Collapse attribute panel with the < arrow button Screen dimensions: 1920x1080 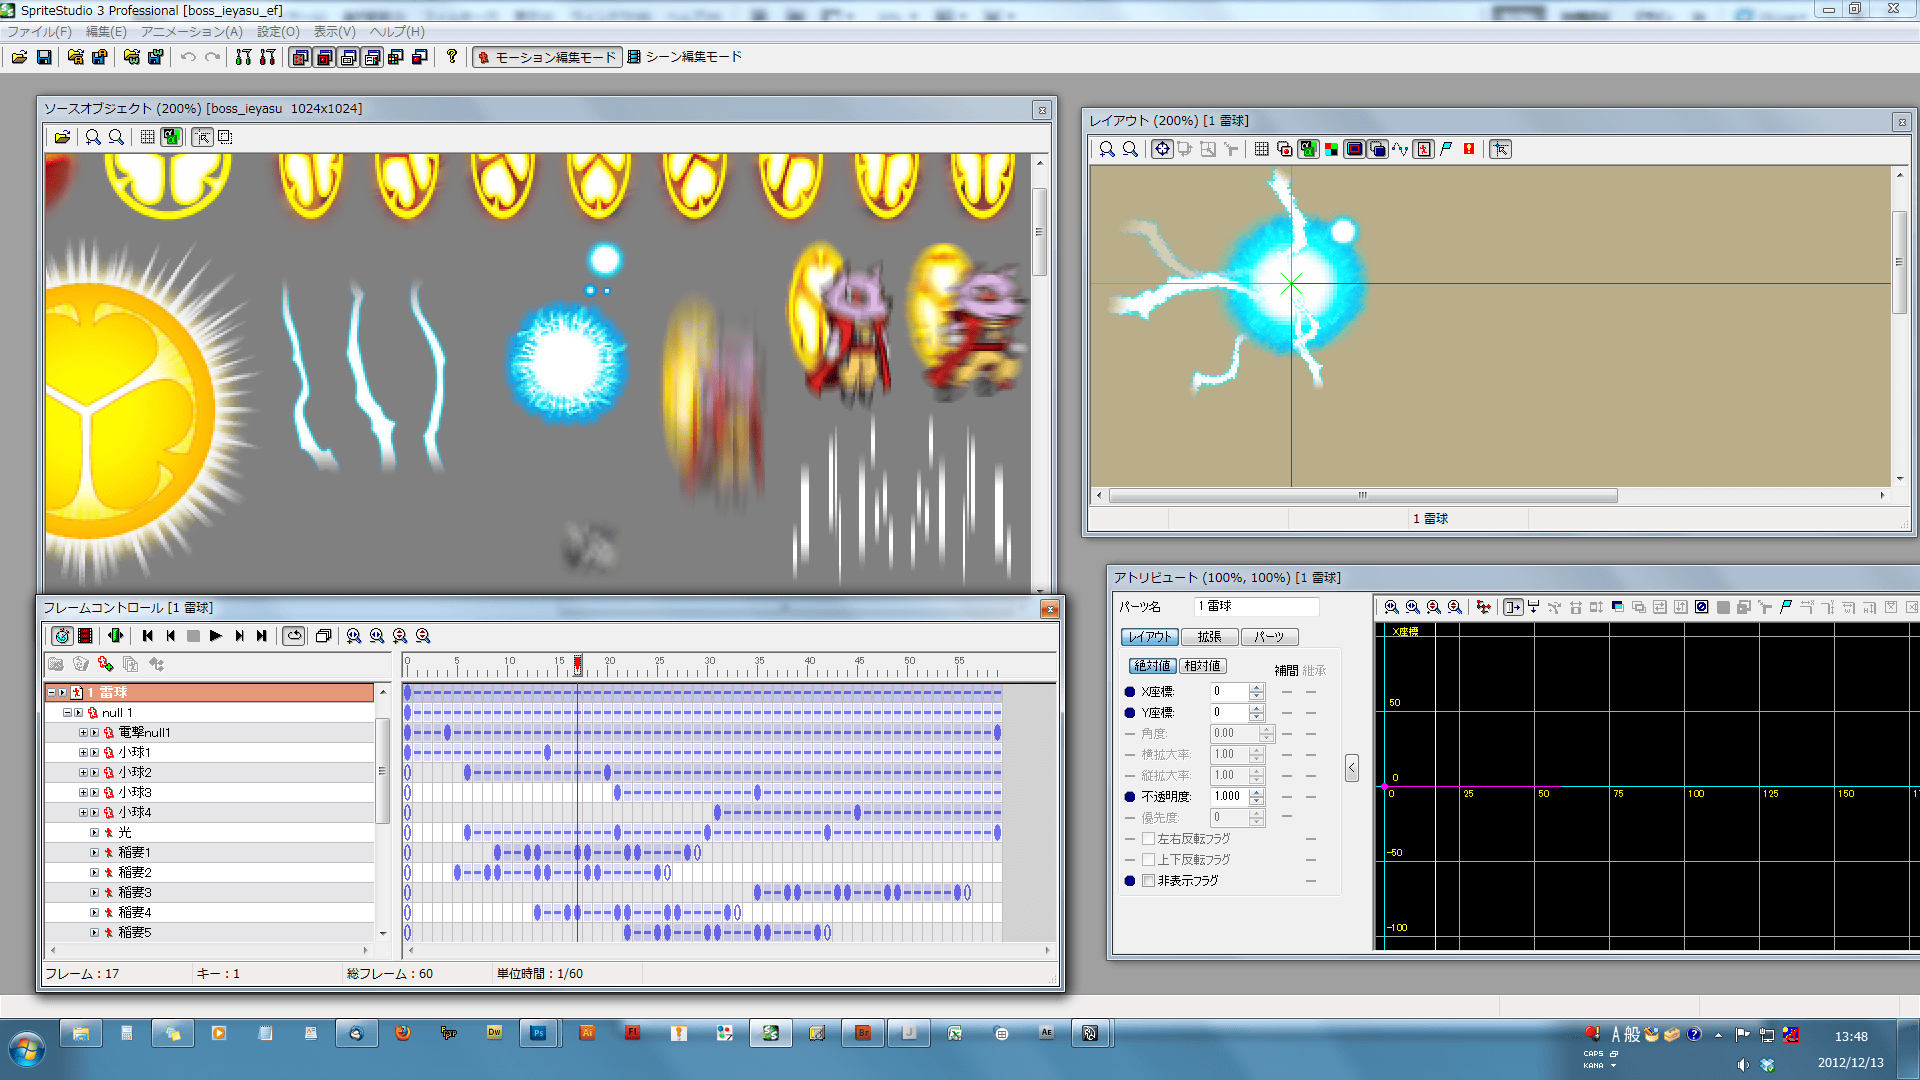point(1352,768)
